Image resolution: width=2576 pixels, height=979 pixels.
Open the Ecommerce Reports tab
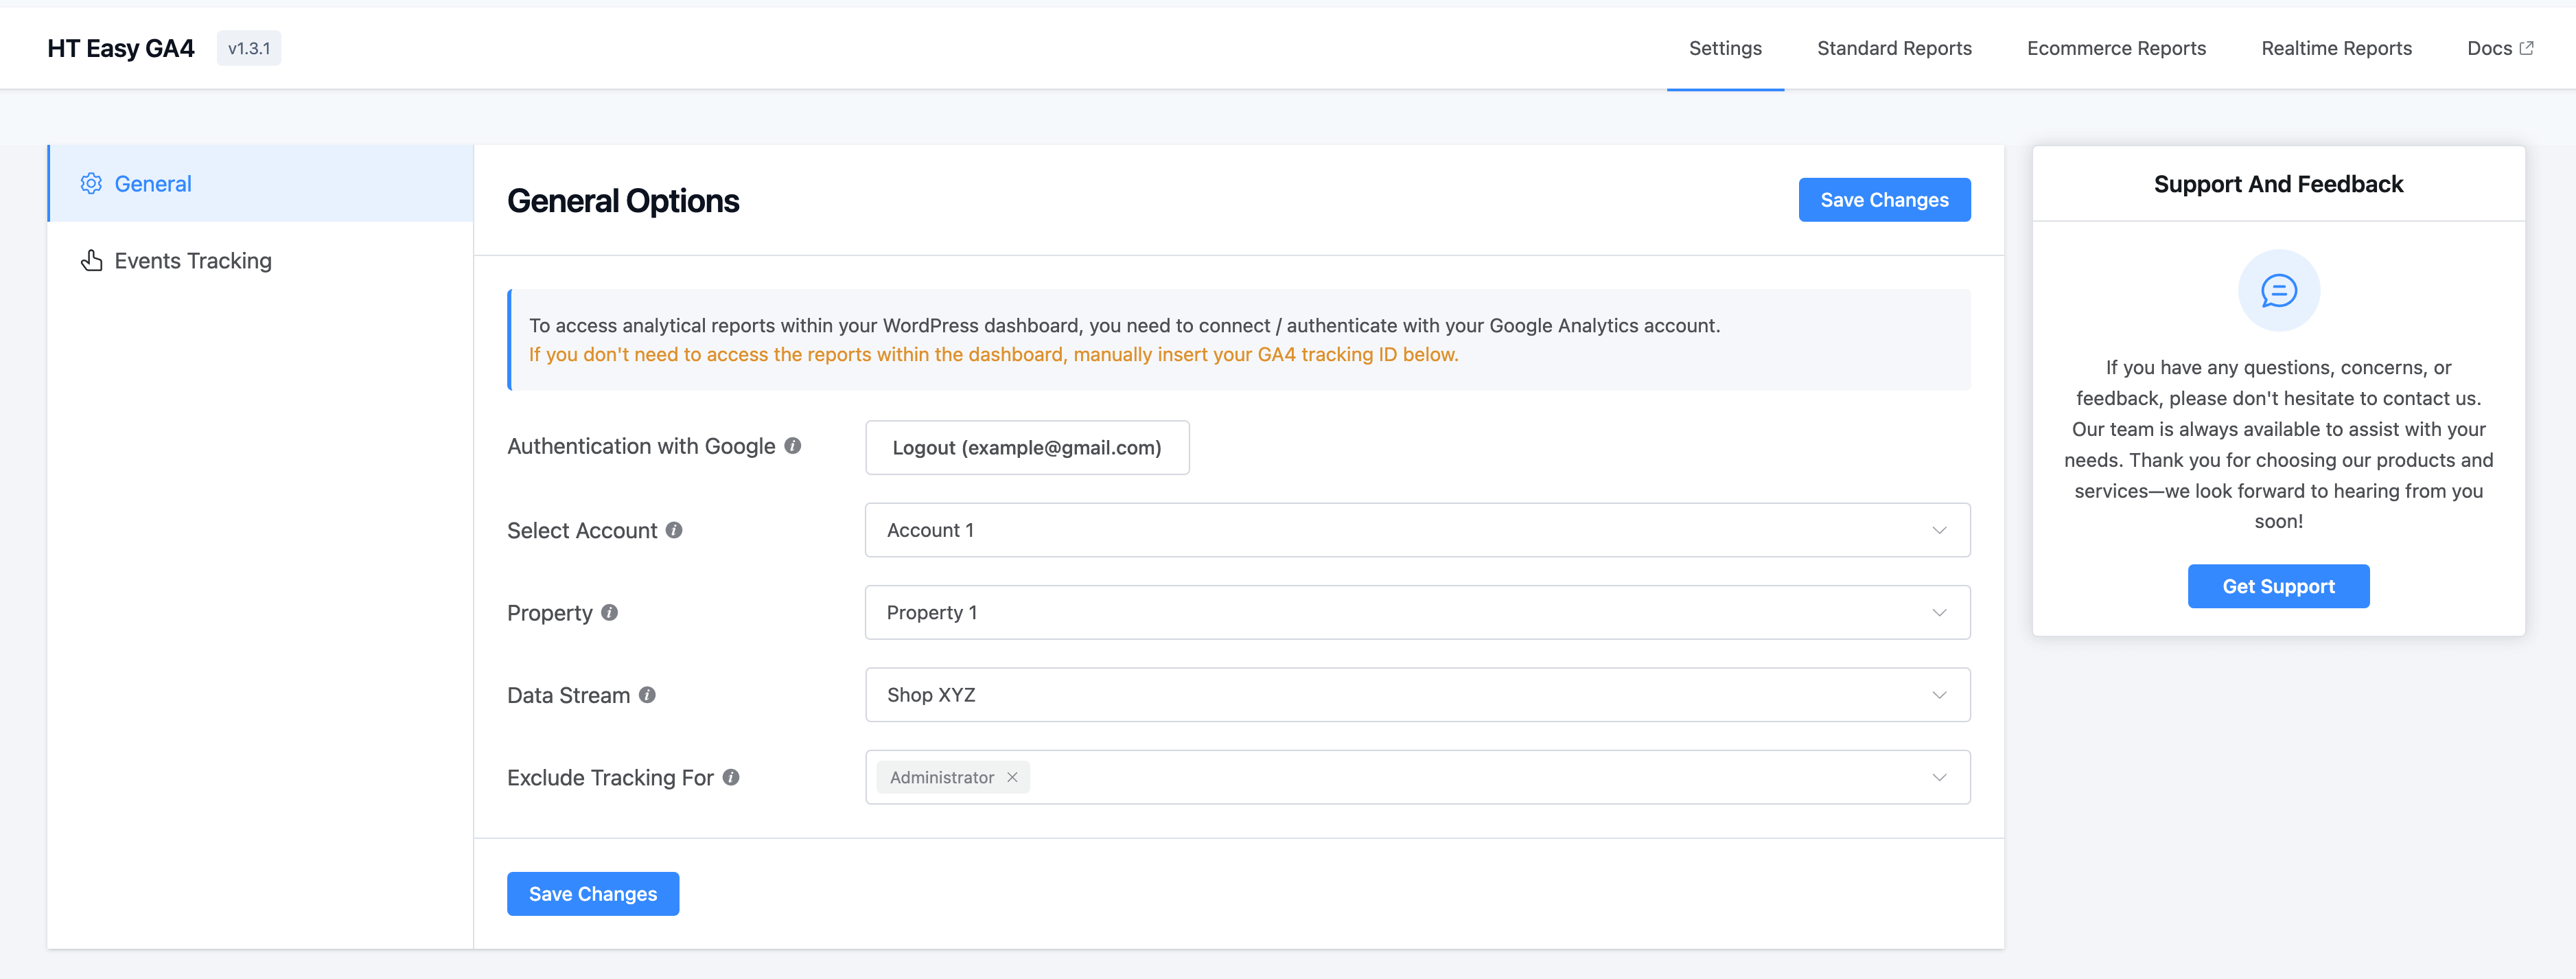(2116, 48)
